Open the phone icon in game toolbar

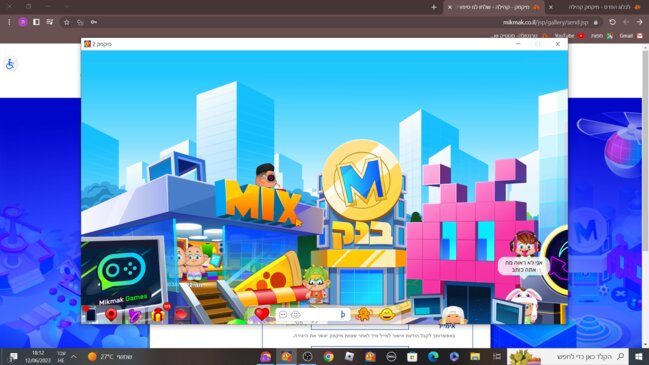tap(91, 315)
